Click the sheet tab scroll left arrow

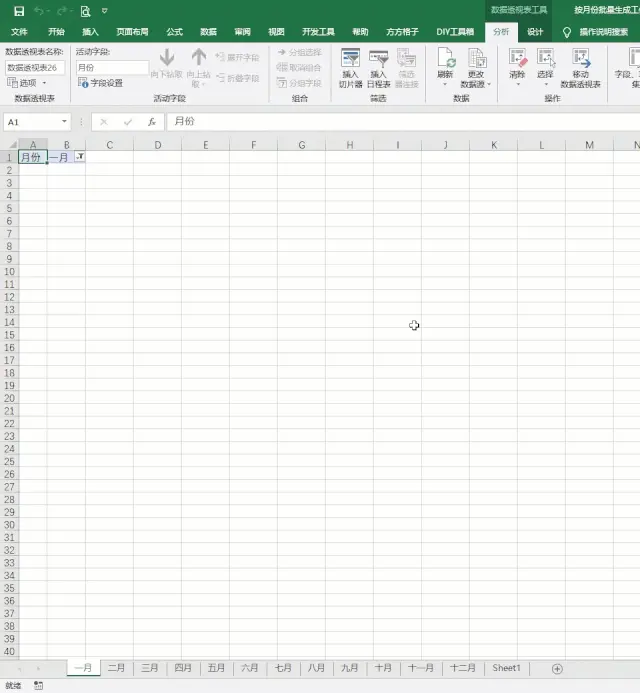pyautogui.click(x=19, y=669)
